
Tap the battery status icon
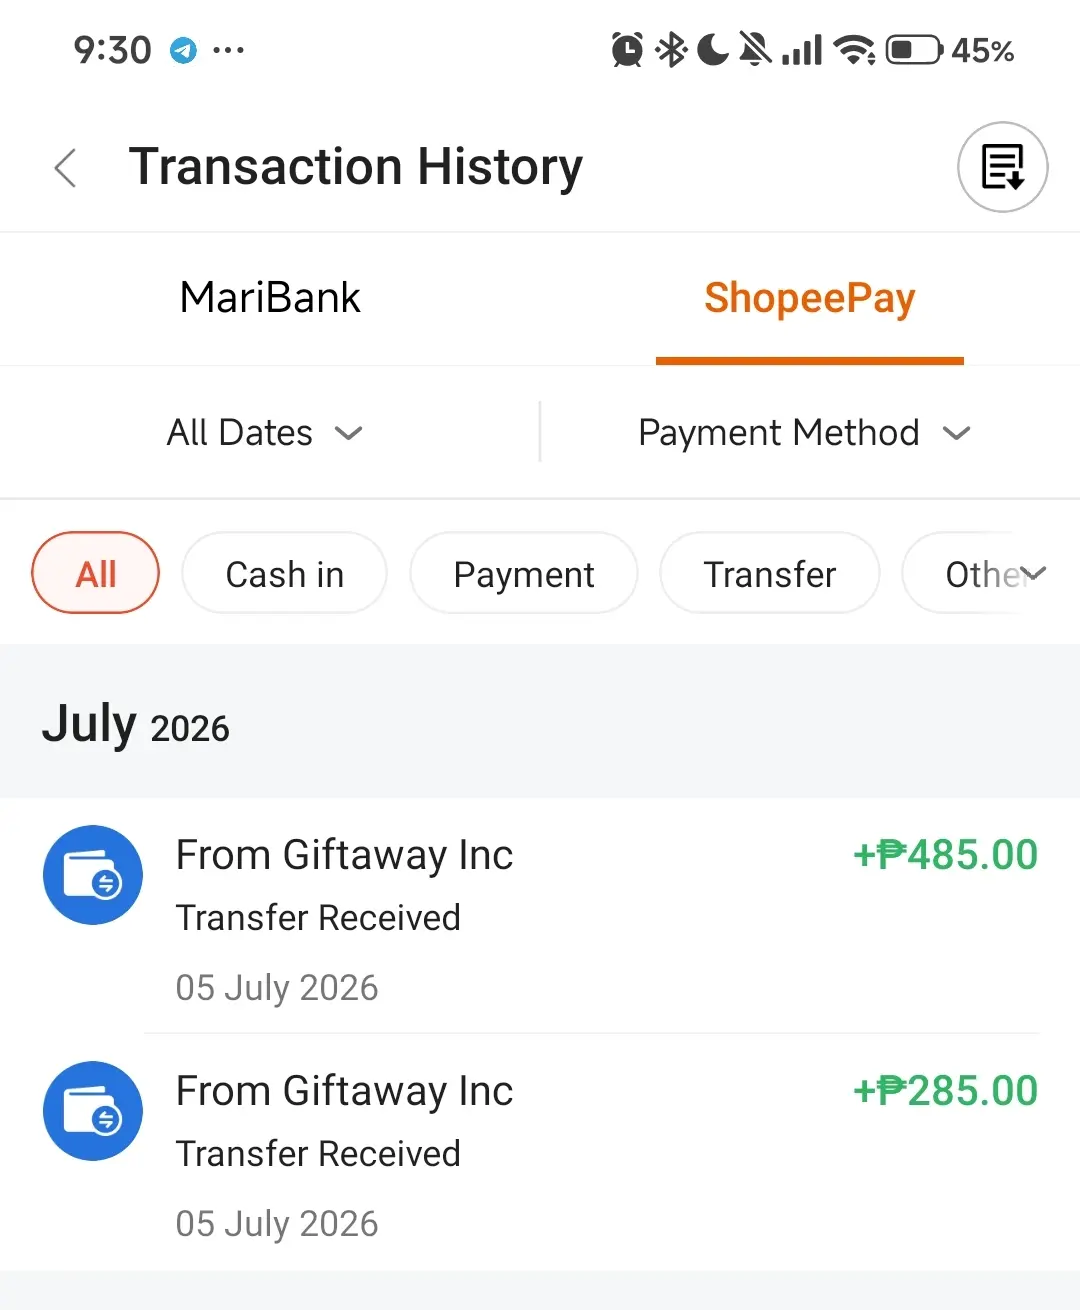(x=914, y=49)
